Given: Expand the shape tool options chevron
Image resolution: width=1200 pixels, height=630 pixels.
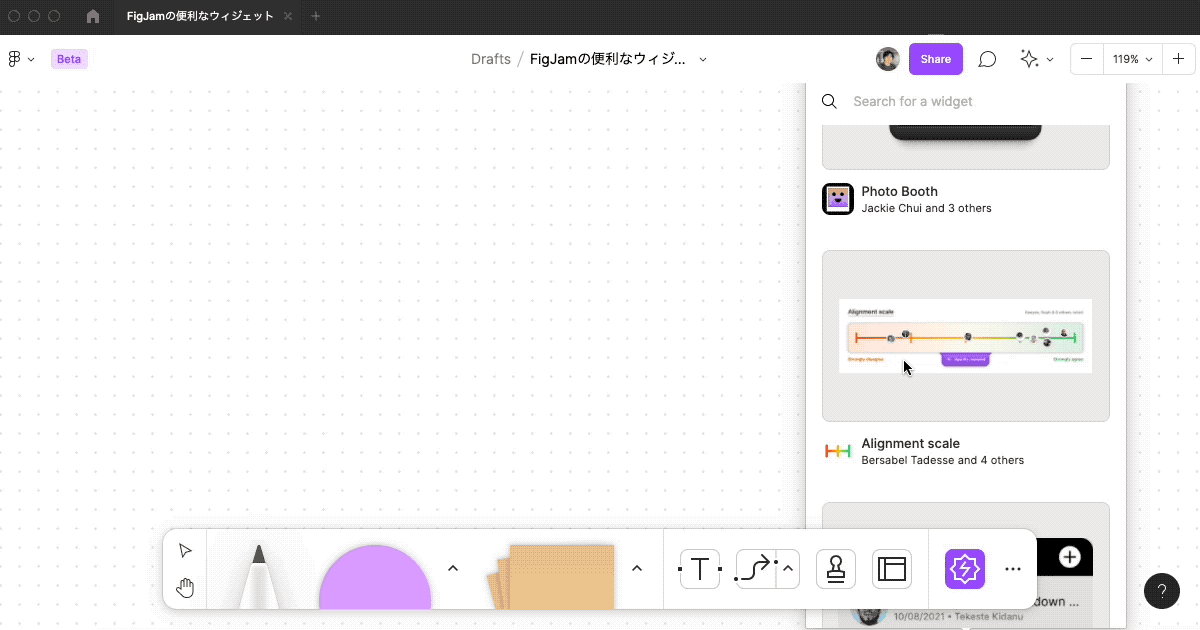Looking at the screenshot, I should (x=452, y=567).
